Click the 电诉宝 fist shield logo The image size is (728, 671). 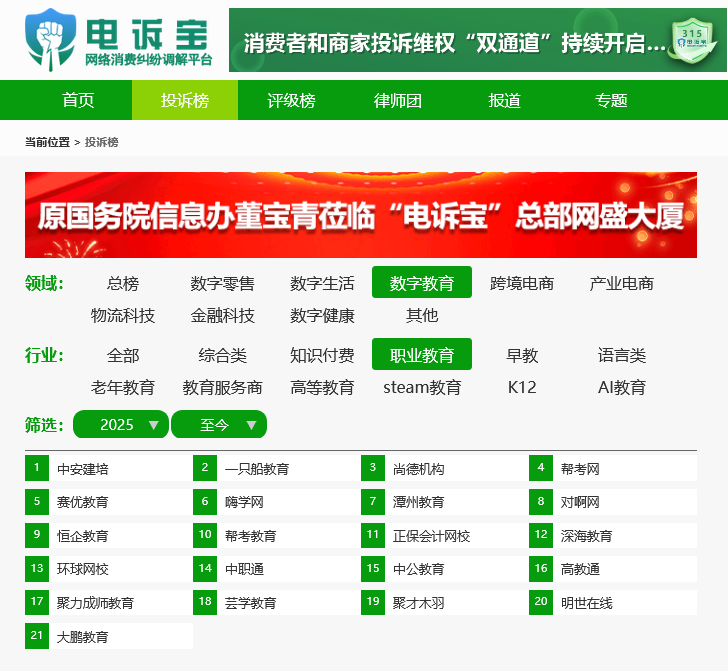click(51, 39)
